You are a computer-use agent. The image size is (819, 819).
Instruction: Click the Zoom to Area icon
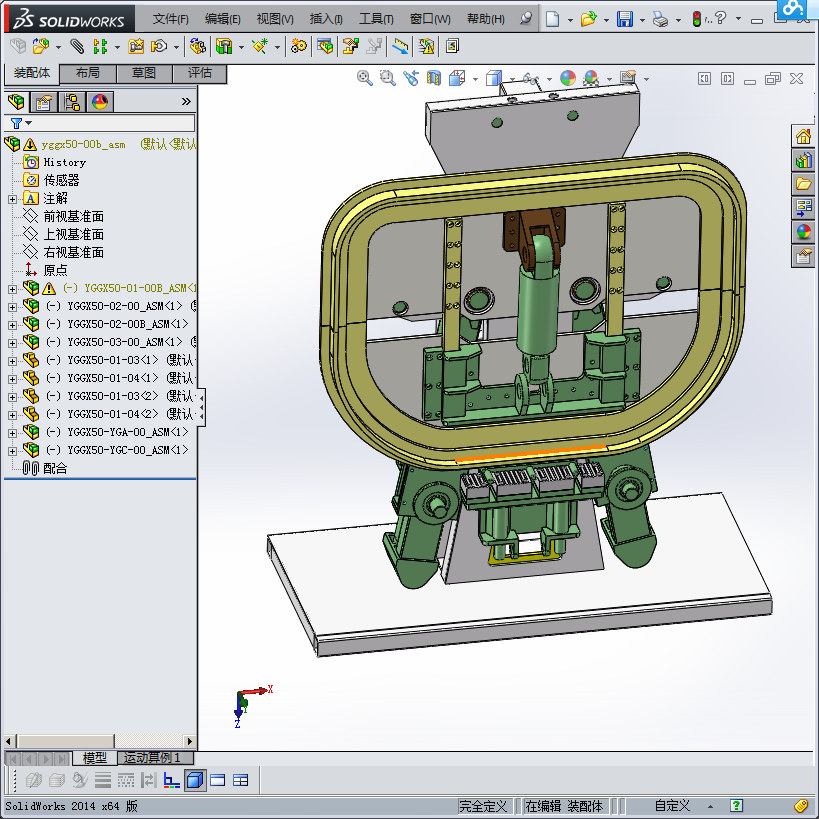(388, 78)
